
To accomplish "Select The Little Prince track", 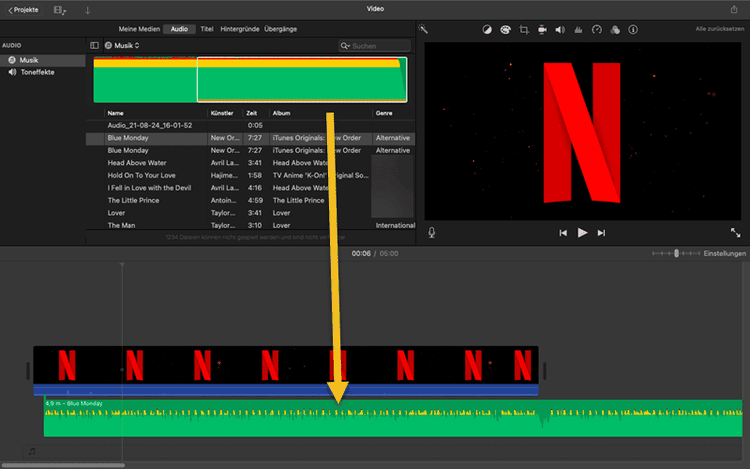I will (250, 200).
